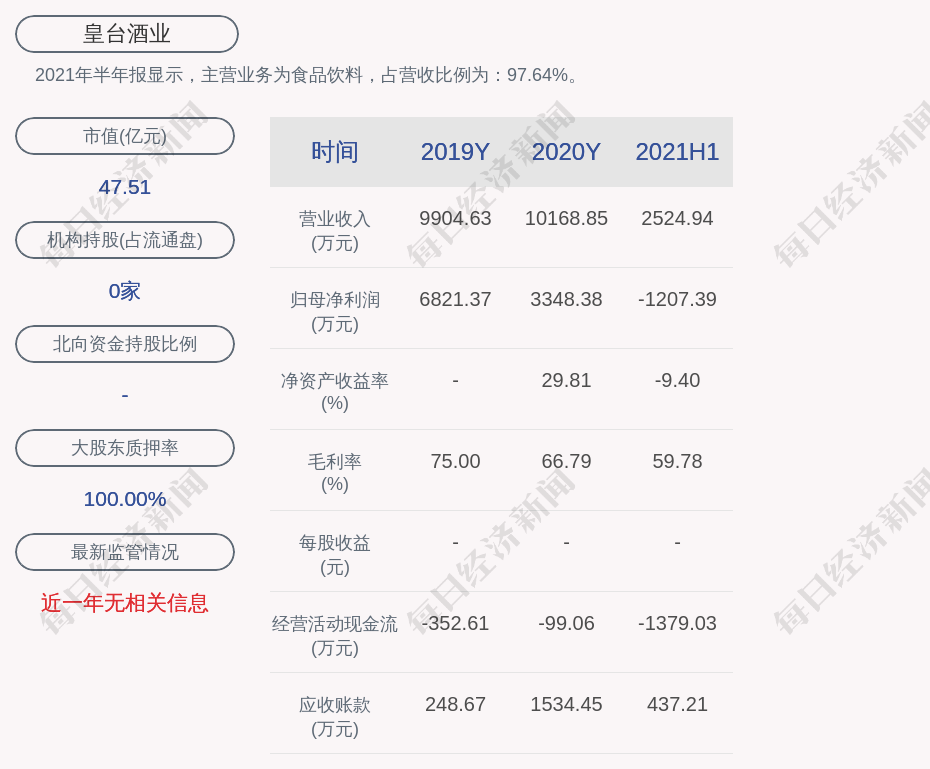Click ROE value 29.81
Viewport: 930px width, 769px height.
click(x=566, y=380)
